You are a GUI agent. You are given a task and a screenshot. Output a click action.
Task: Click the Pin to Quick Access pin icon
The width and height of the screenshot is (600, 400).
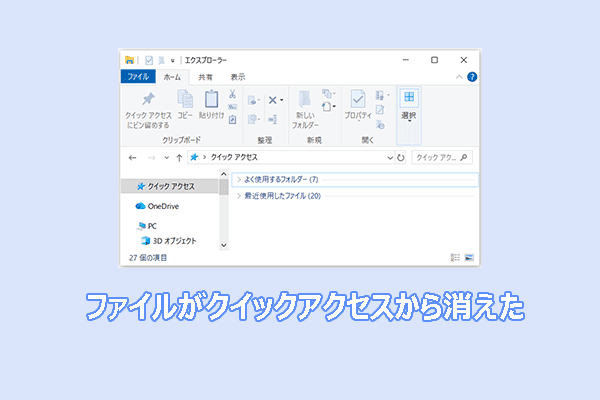[x=148, y=99]
